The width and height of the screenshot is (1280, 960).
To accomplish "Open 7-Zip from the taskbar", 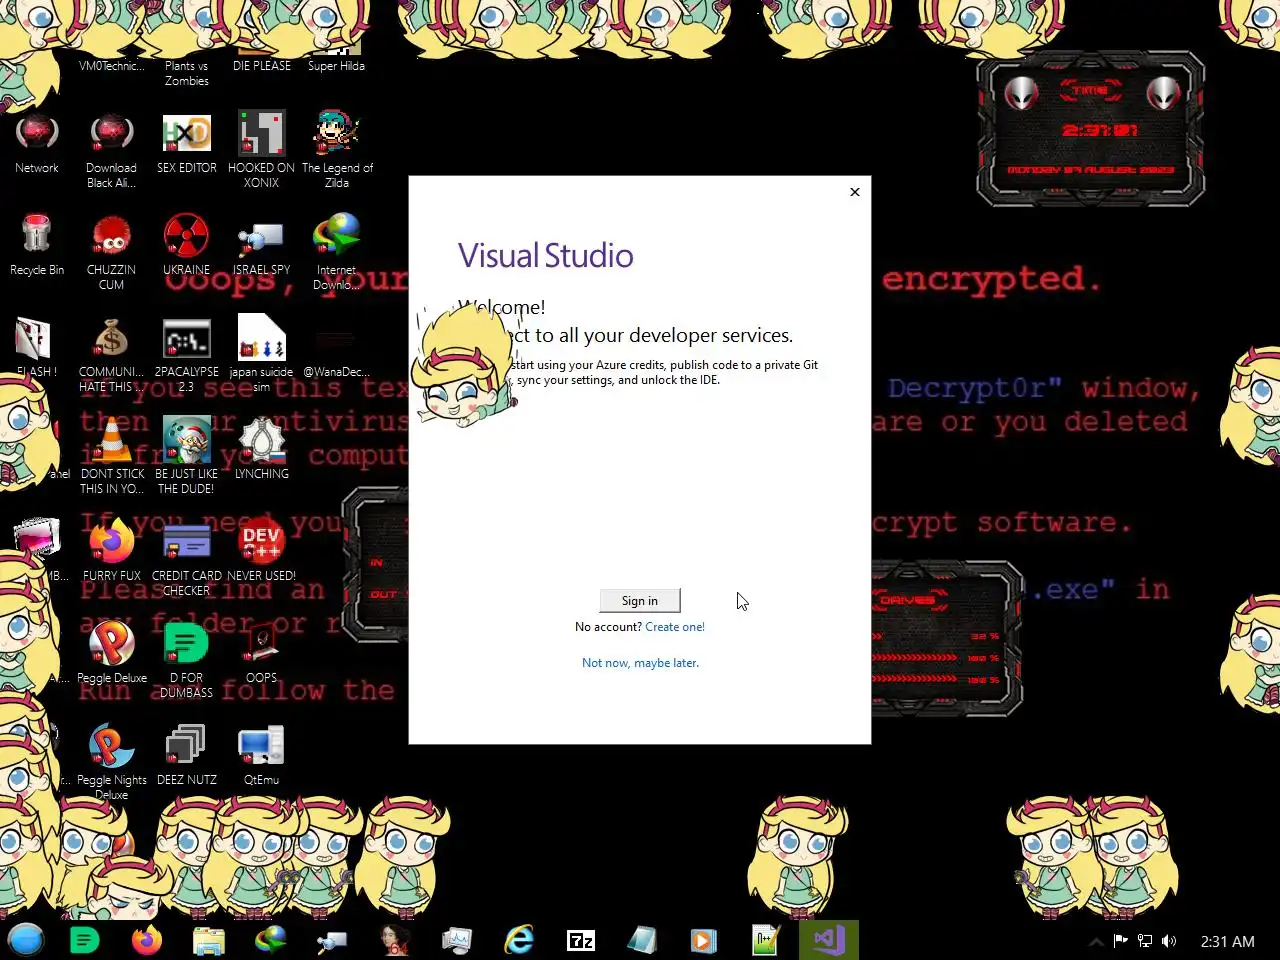I will [581, 940].
